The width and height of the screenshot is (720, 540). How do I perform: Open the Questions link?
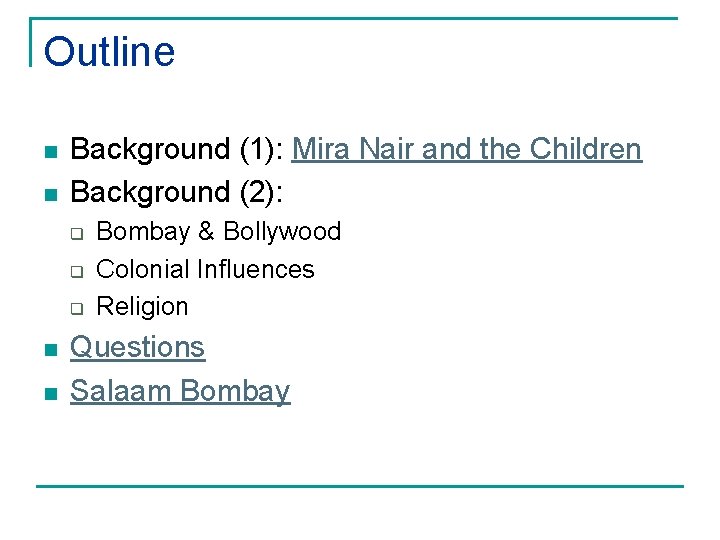[x=137, y=347]
